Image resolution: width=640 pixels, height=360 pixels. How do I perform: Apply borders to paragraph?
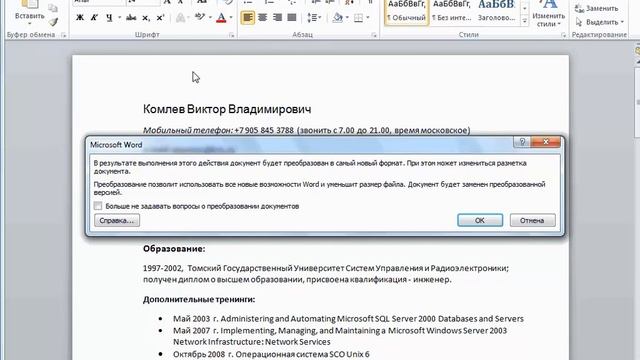click(358, 18)
